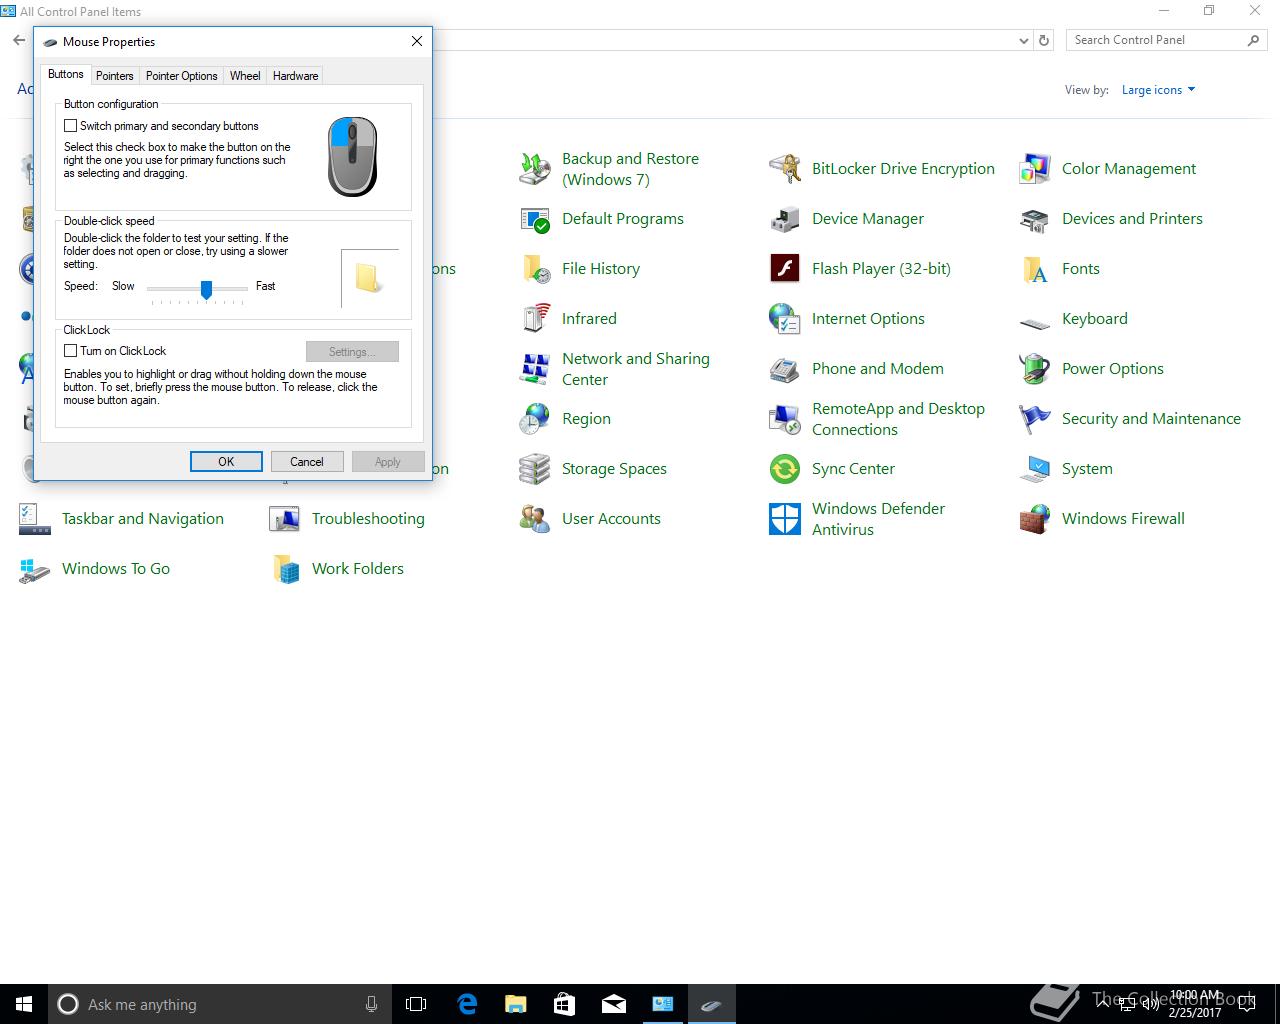This screenshot has width=1280, height=1024.
Task: Launch Microsoft Edge from the taskbar
Action: (467, 1004)
